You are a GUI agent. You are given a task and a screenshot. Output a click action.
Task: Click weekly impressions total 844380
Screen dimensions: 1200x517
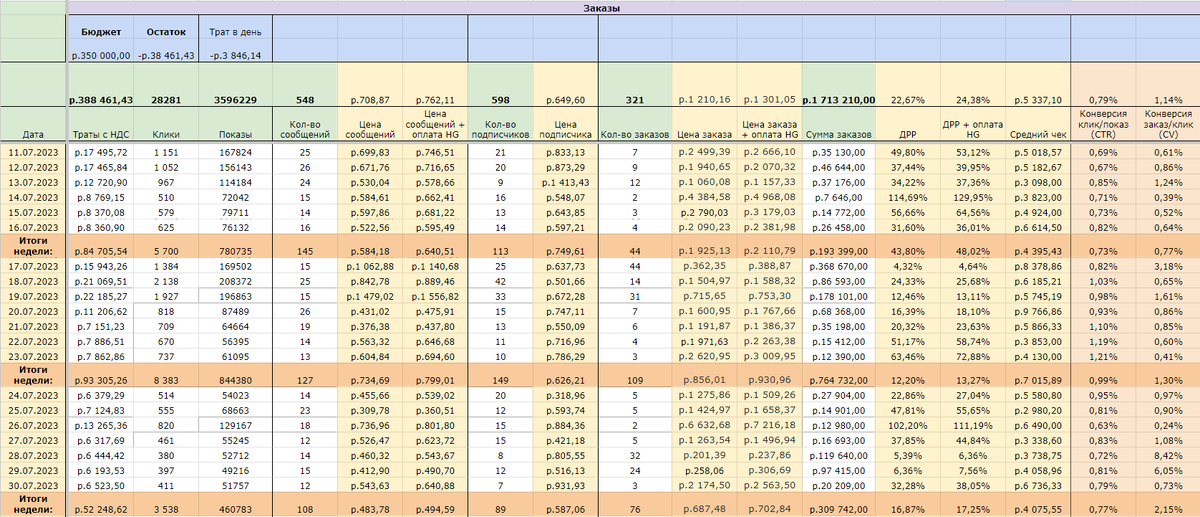pyautogui.click(x=234, y=381)
